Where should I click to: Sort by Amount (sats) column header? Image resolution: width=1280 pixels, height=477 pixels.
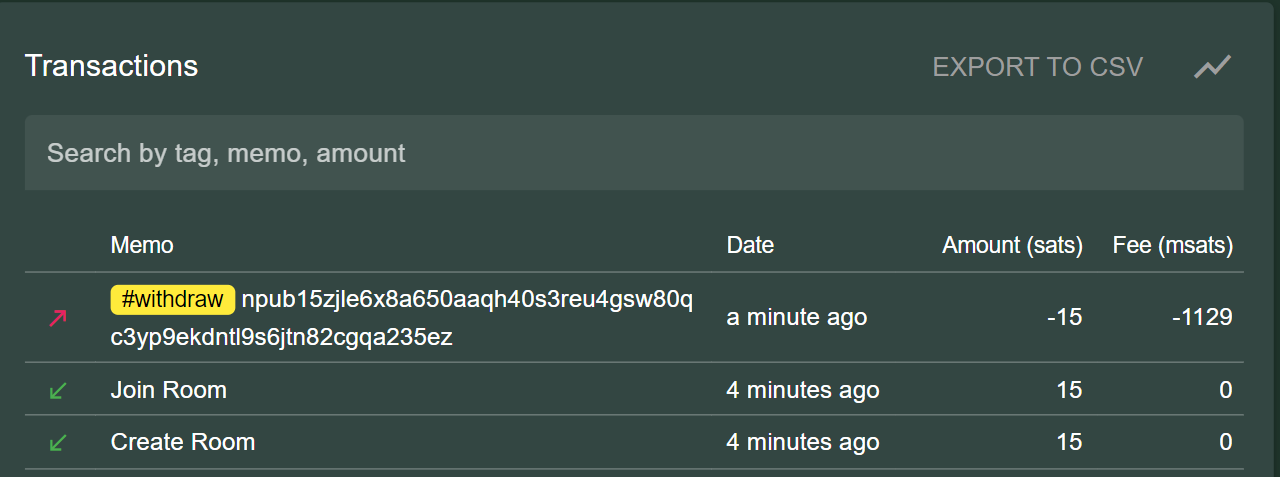[1012, 245]
